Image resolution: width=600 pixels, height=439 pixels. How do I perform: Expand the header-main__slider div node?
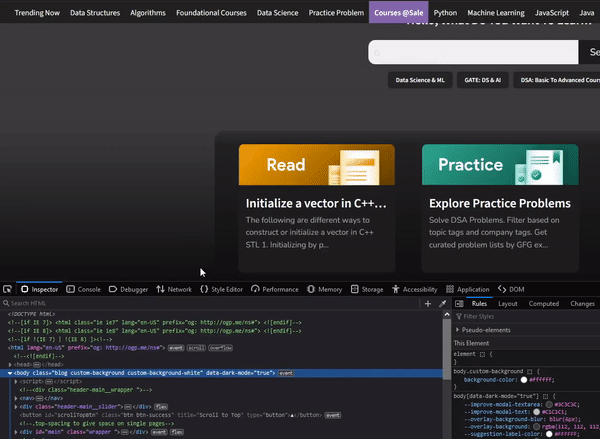click(x=16, y=406)
